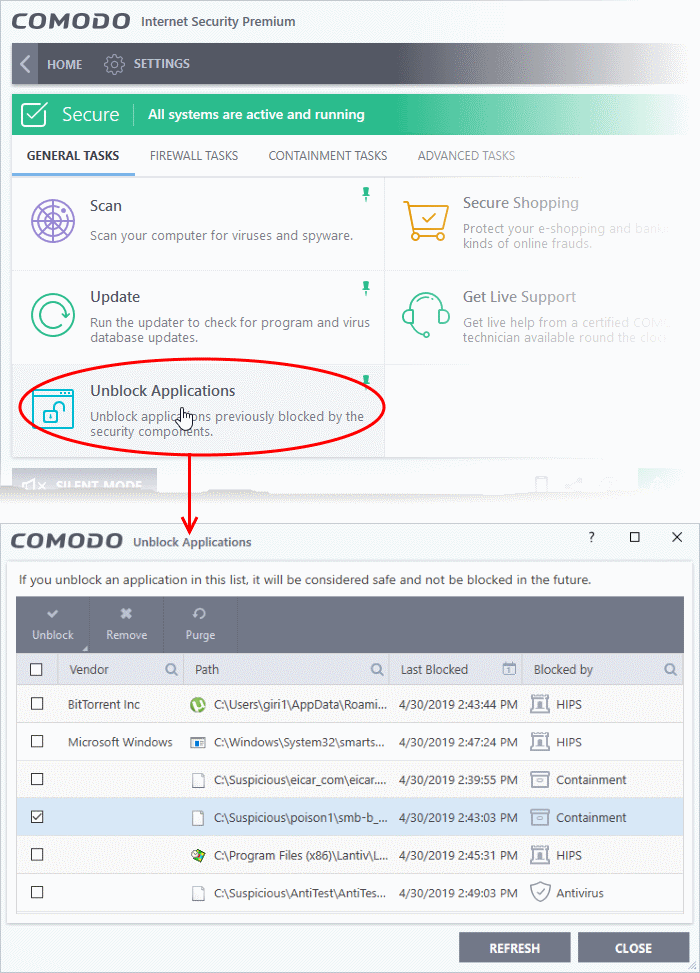
Task: Toggle the select-all header checkbox
Action: (x=37, y=670)
